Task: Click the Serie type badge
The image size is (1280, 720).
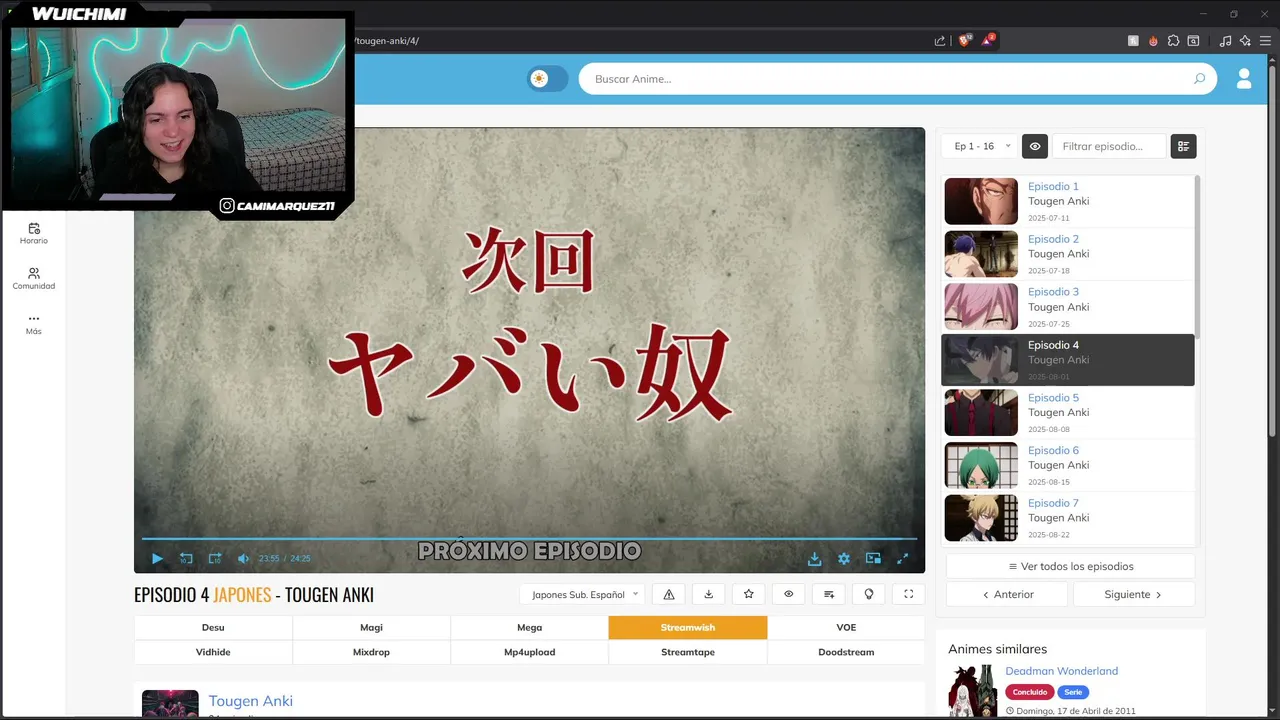Action: [x=1073, y=692]
